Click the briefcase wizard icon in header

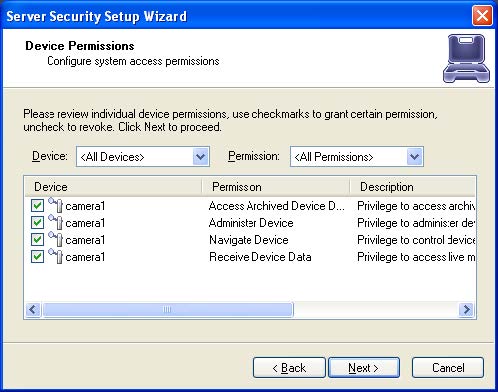[x=466, y=59]
